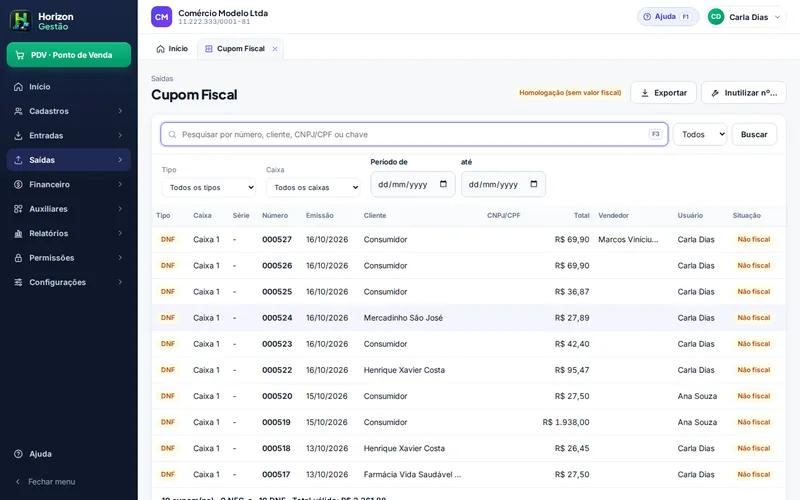Open the Todos os tipos dropdown
This screenshot has height=500, width=800.
209,187
